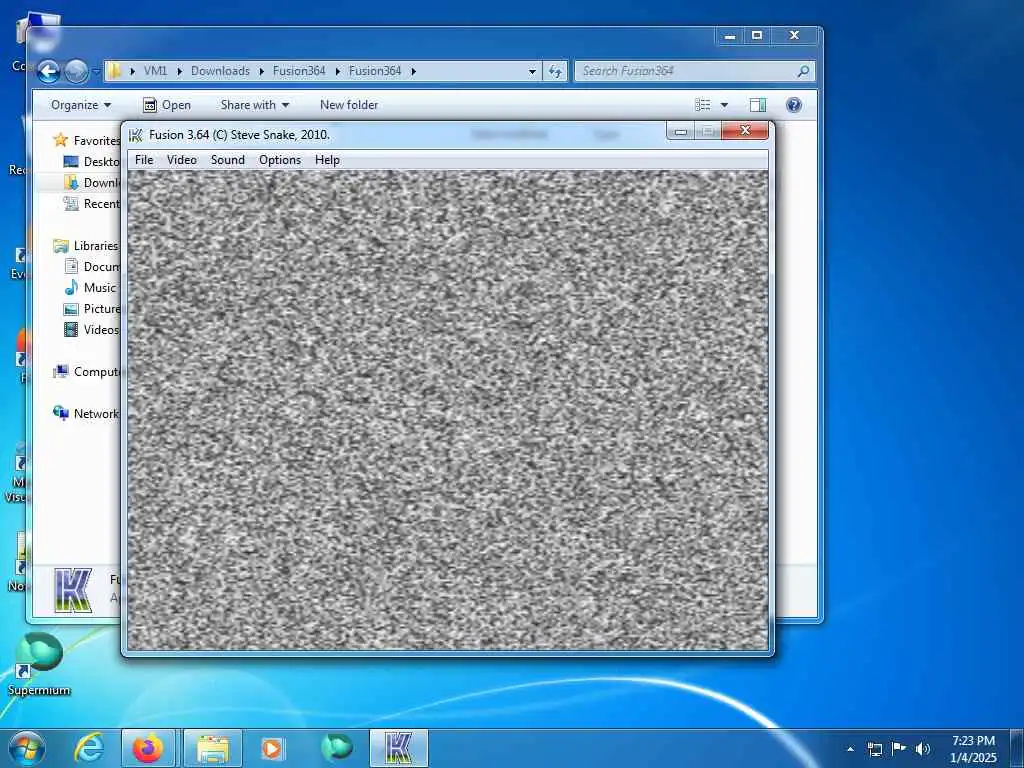This screenshot has width=1024, height=768.
Task: Toggle the Explorer preview pane icon
Action: click(x=758, y=105)
